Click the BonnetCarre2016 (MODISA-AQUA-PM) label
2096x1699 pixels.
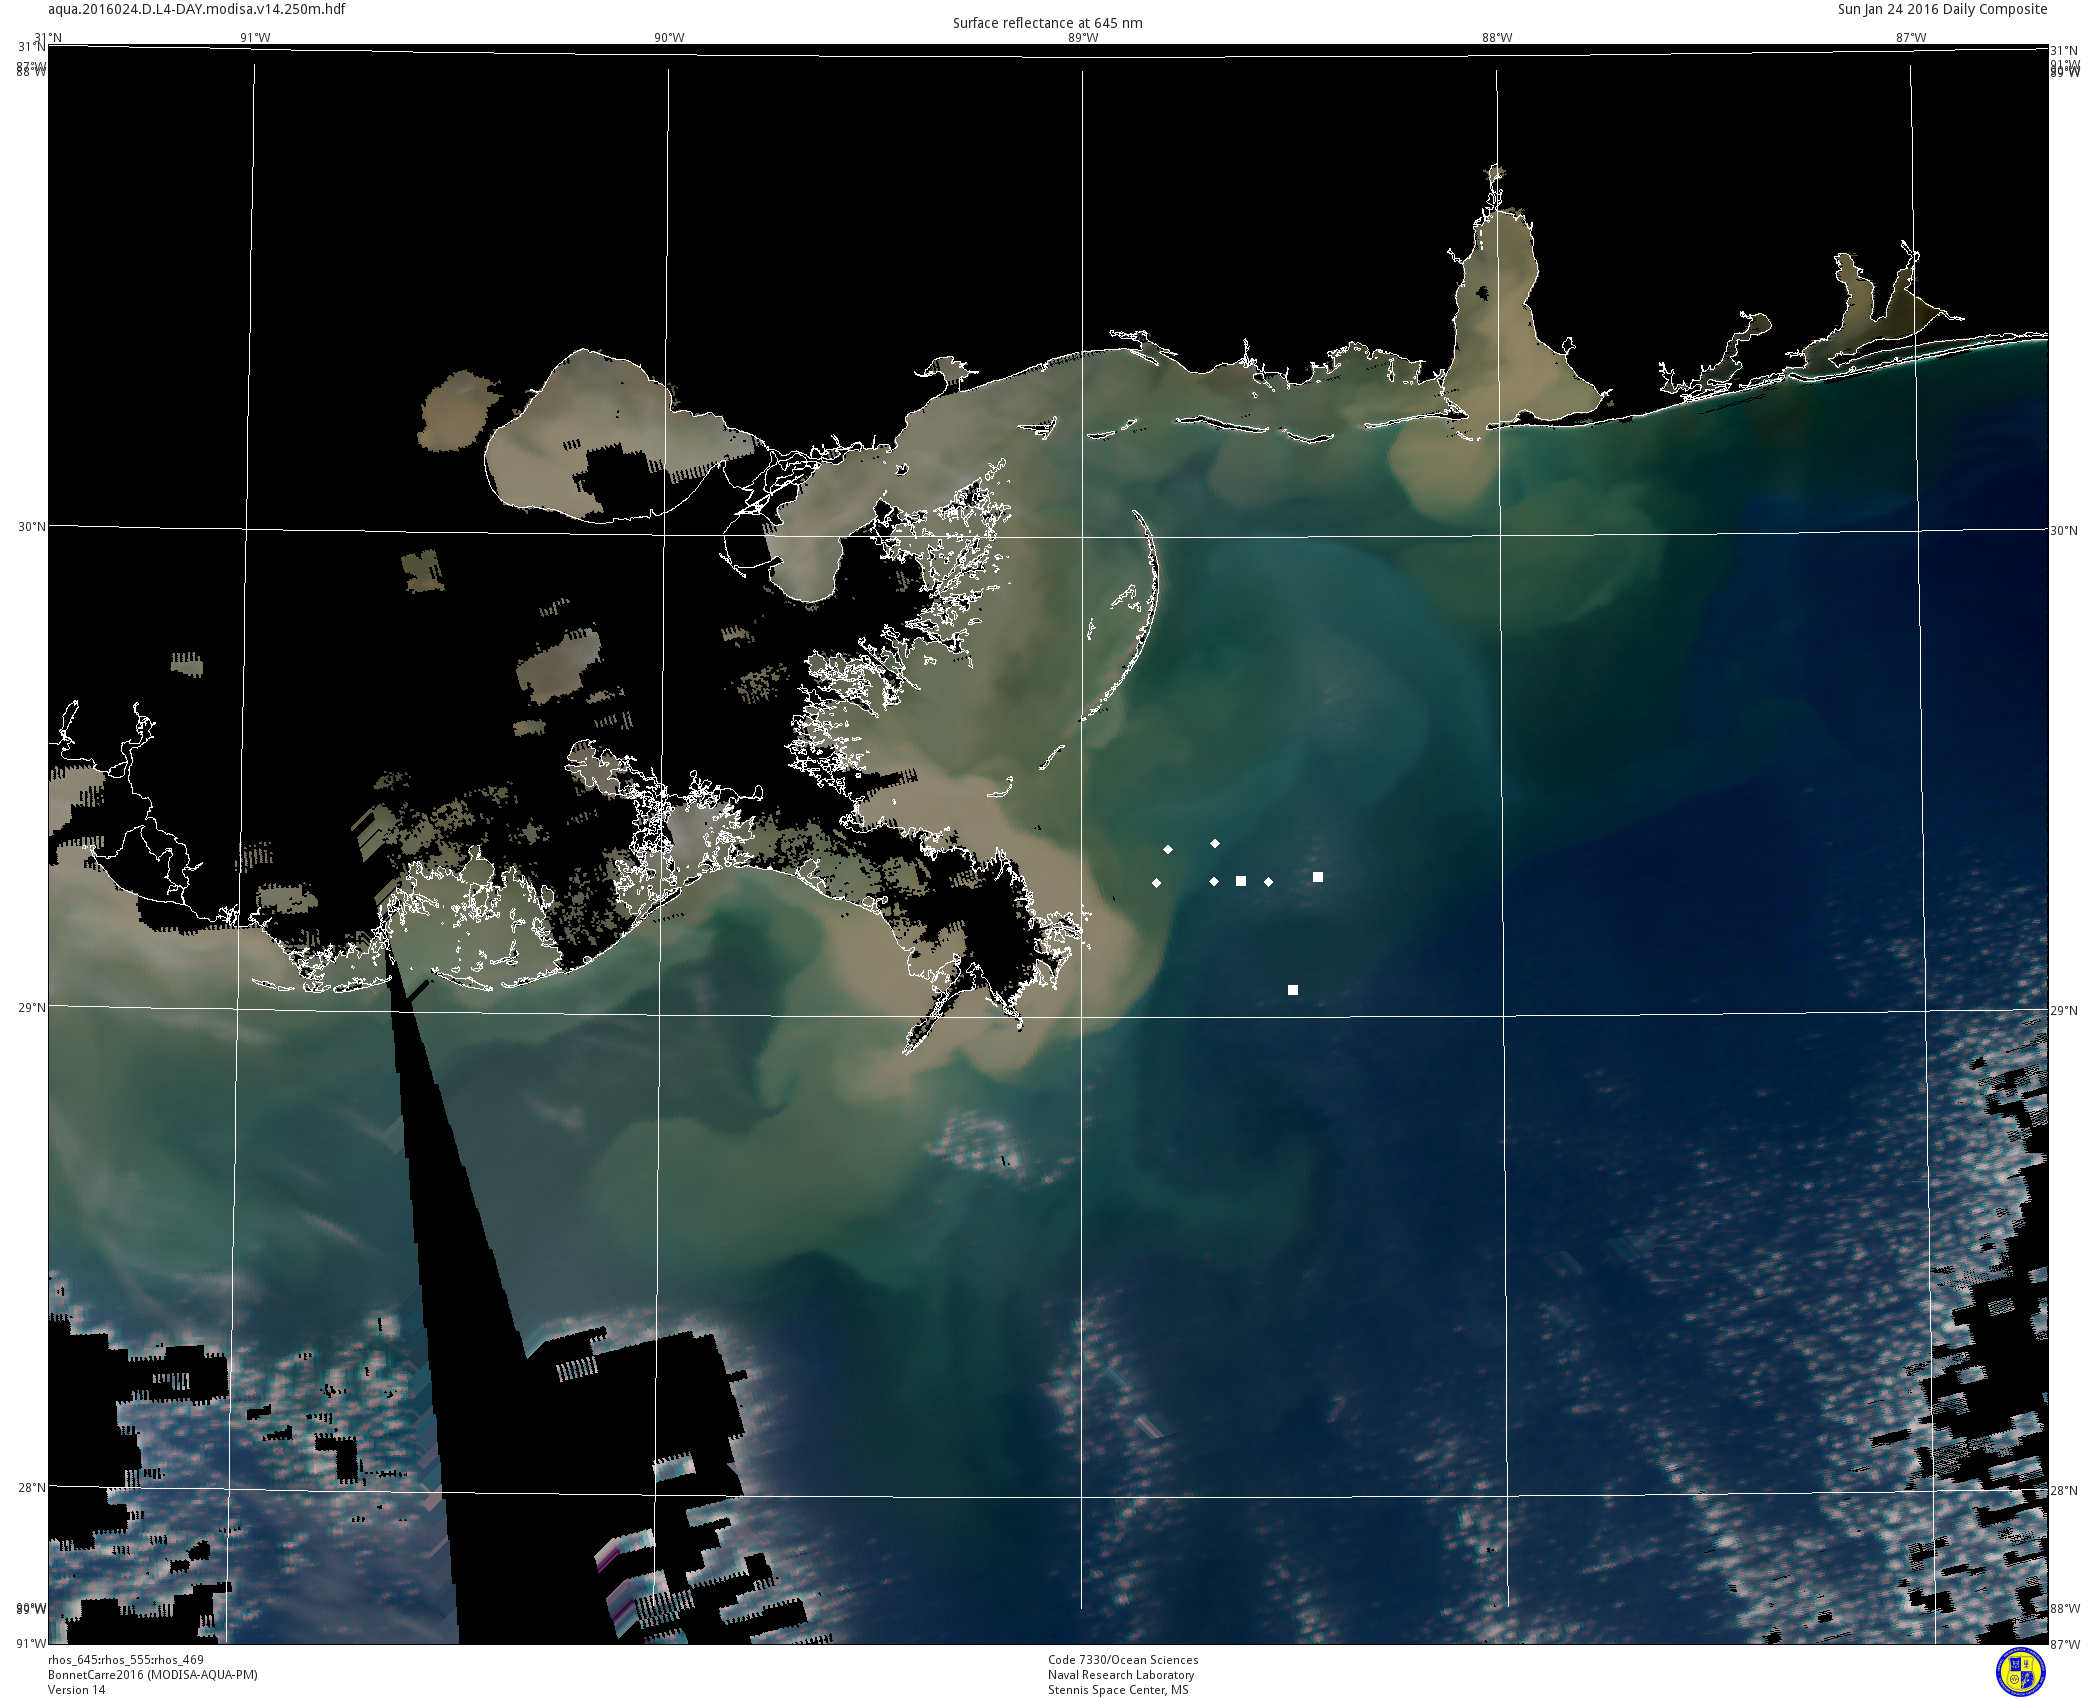coord(153,1675)
